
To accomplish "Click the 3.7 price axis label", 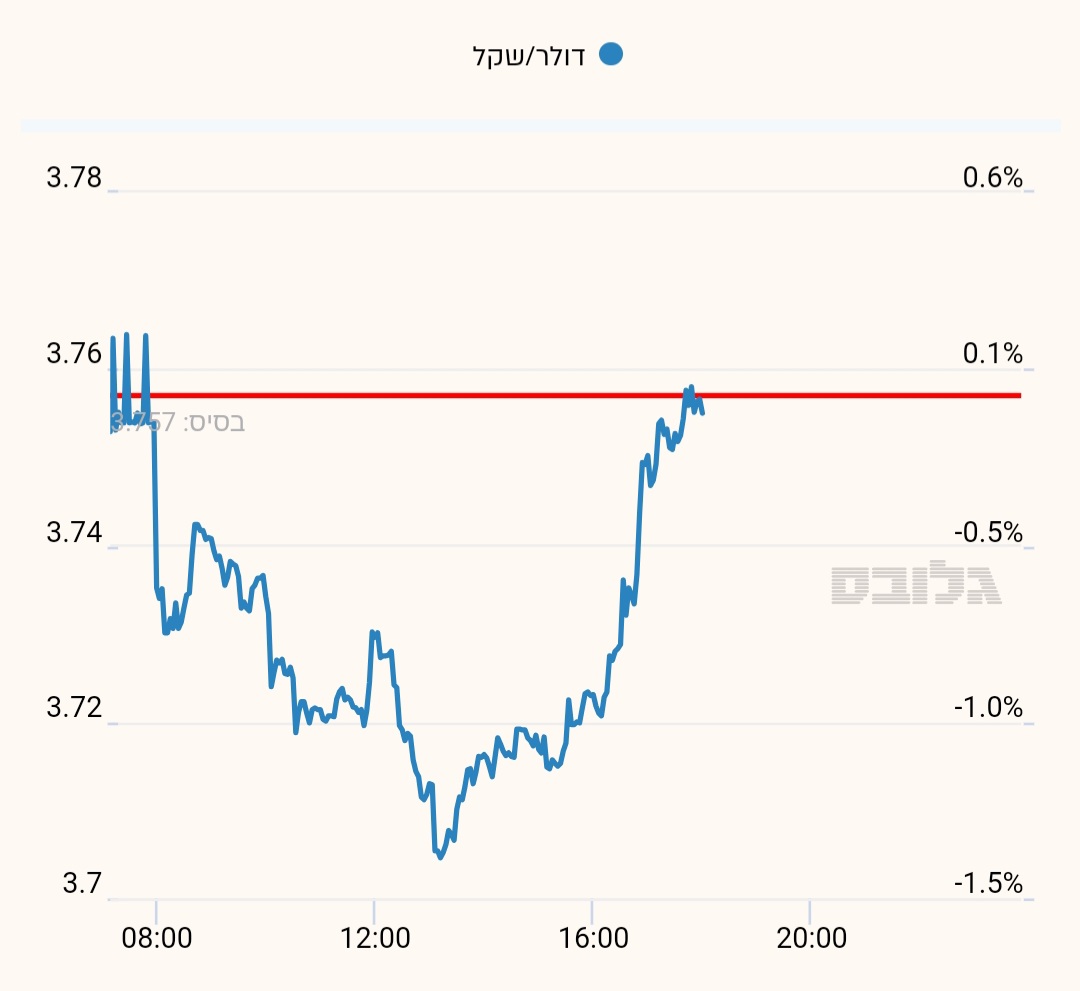I will point(82,884).
